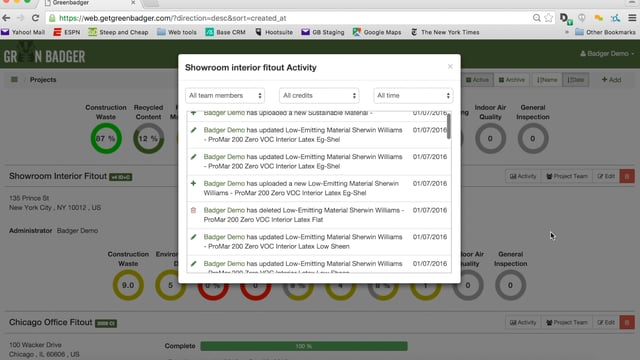Viewport: 640px width, 360px height.
Task: Open the Hootsuite bookmark
Action: click(274, 32)
